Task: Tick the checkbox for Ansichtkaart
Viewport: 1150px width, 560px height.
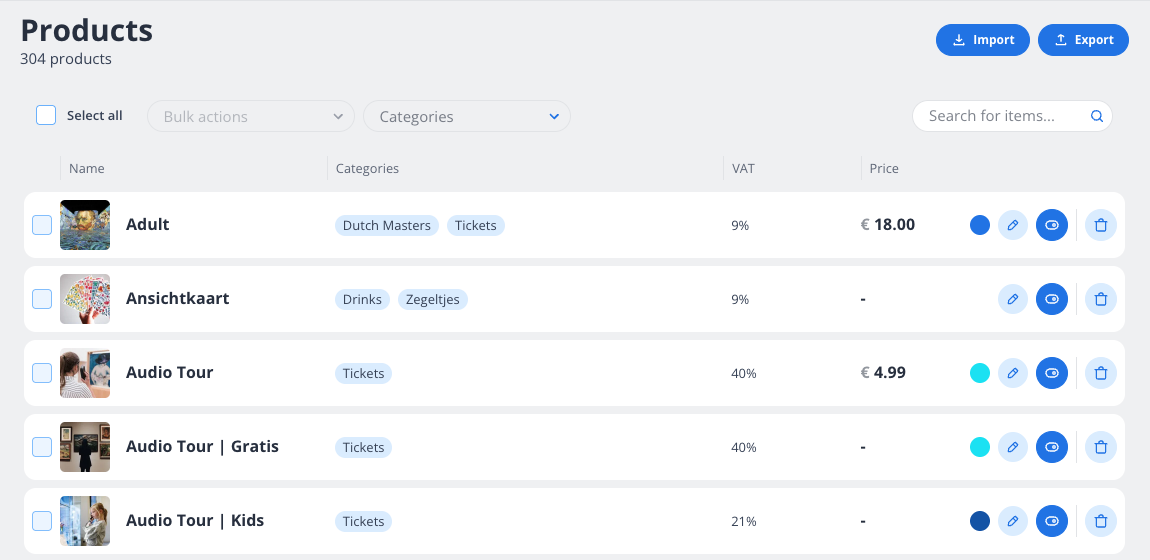Action: pyautogui.click(x=42, y=299)
